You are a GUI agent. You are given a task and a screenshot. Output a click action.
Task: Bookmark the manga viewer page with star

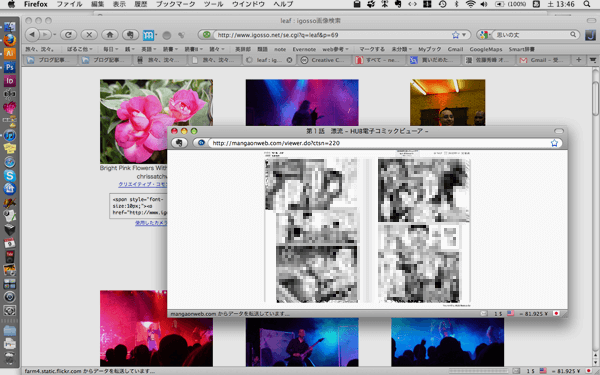click(x=554, y=143)
